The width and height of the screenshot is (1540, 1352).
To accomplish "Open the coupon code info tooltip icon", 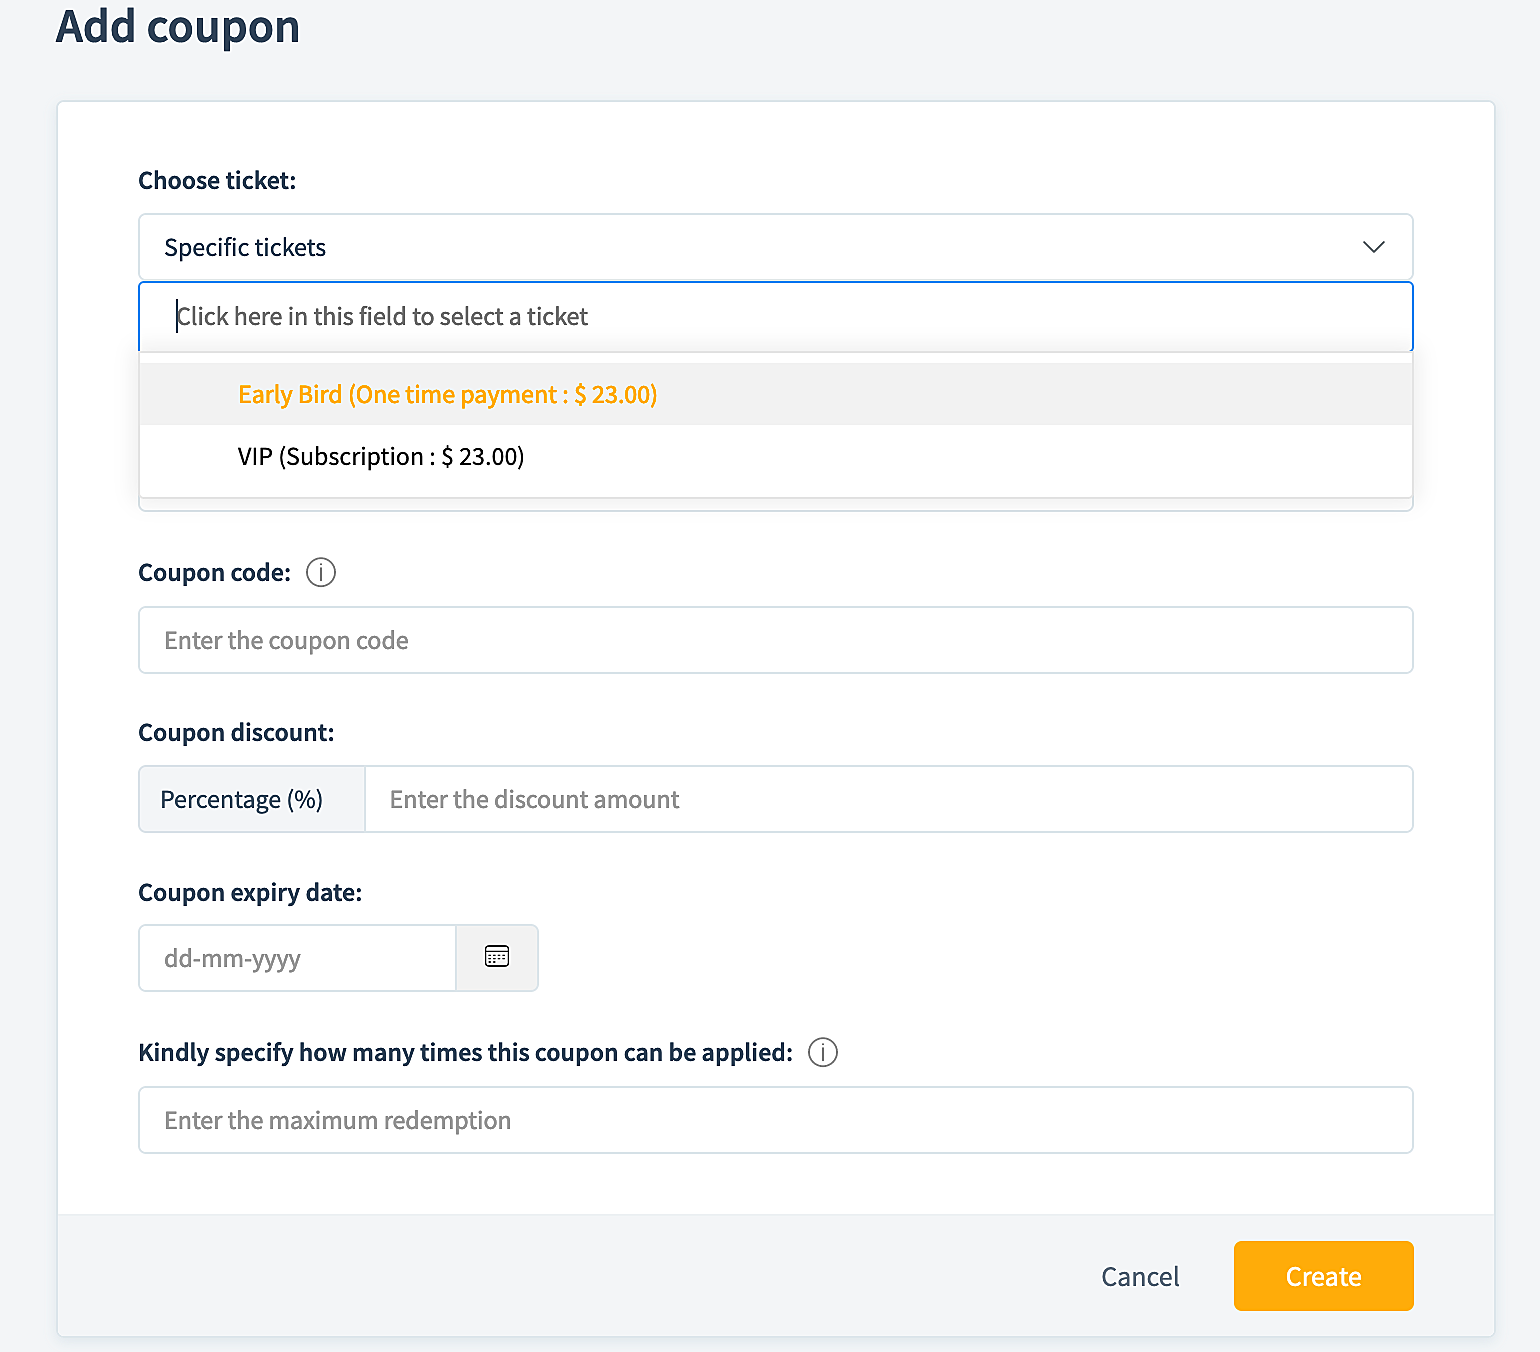I will tap(321, 573).
